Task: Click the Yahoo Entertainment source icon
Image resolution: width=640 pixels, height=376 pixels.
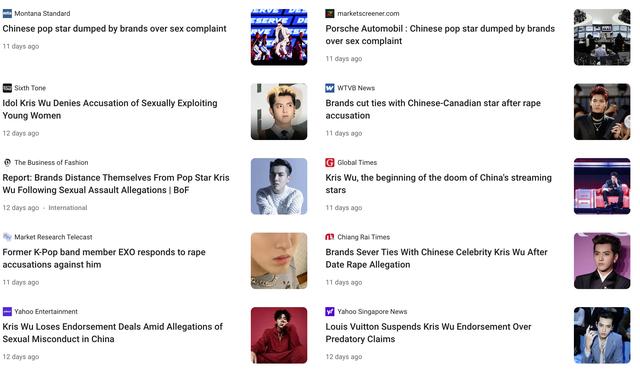Action: [7, 311]
